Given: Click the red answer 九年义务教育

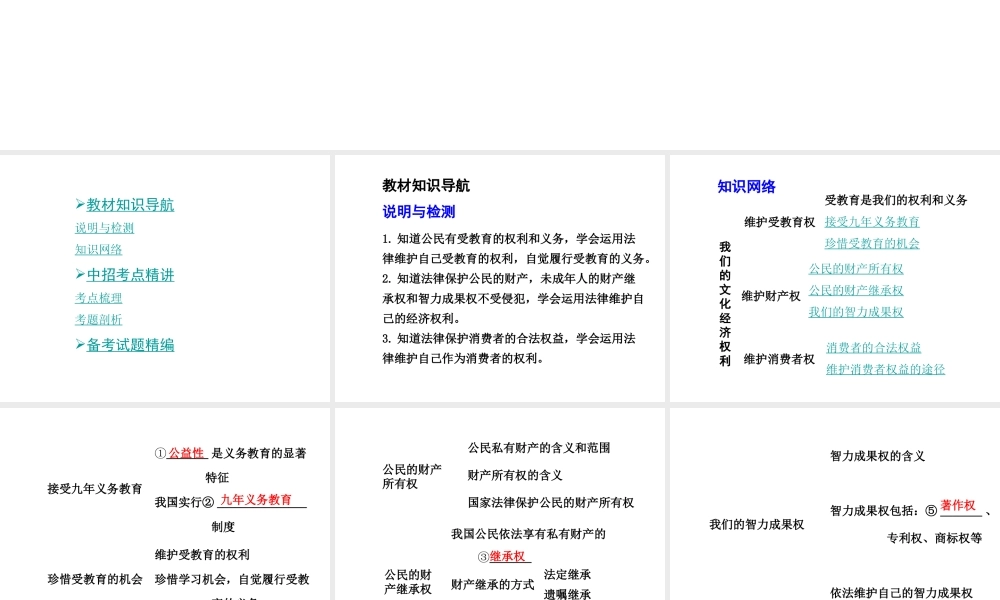Looking at the screenshot, I should point(256,499).
